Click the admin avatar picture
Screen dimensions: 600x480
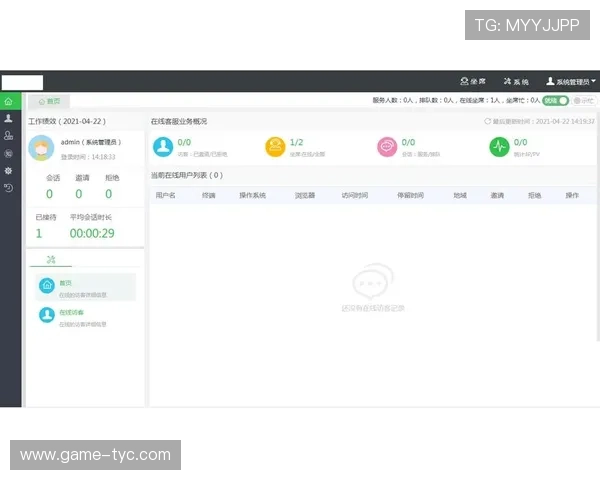41,148
